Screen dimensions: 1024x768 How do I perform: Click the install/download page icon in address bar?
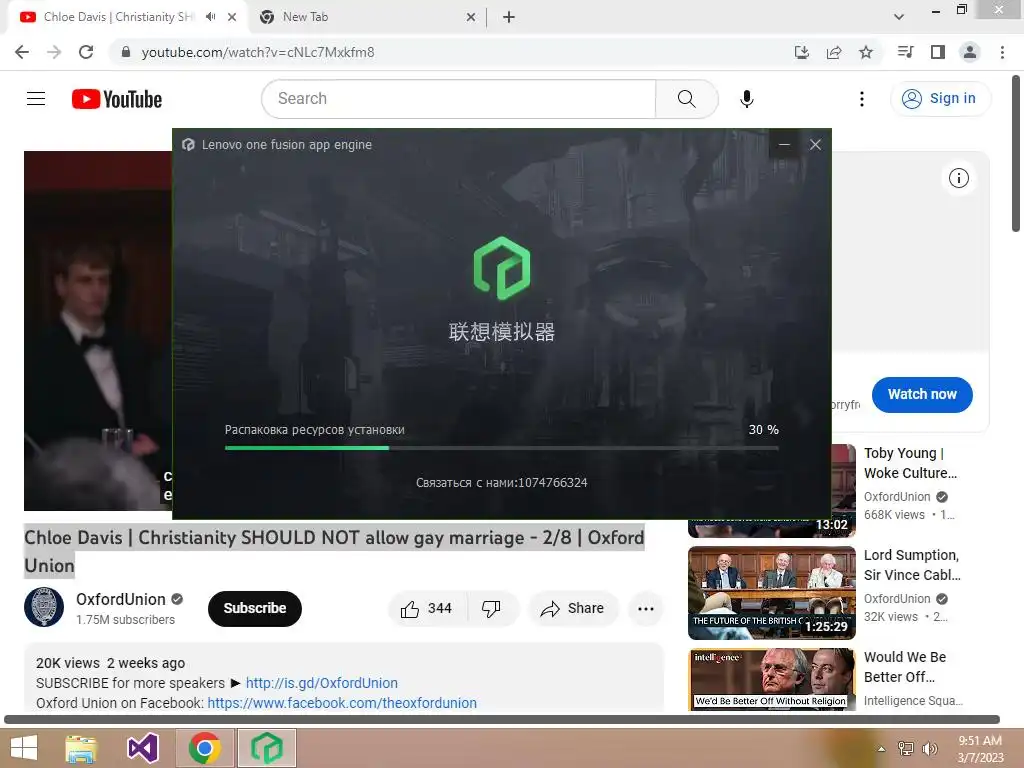[801, 52]
